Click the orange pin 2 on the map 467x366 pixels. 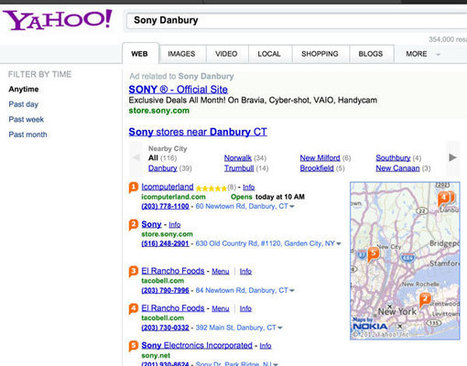point(425,300)
